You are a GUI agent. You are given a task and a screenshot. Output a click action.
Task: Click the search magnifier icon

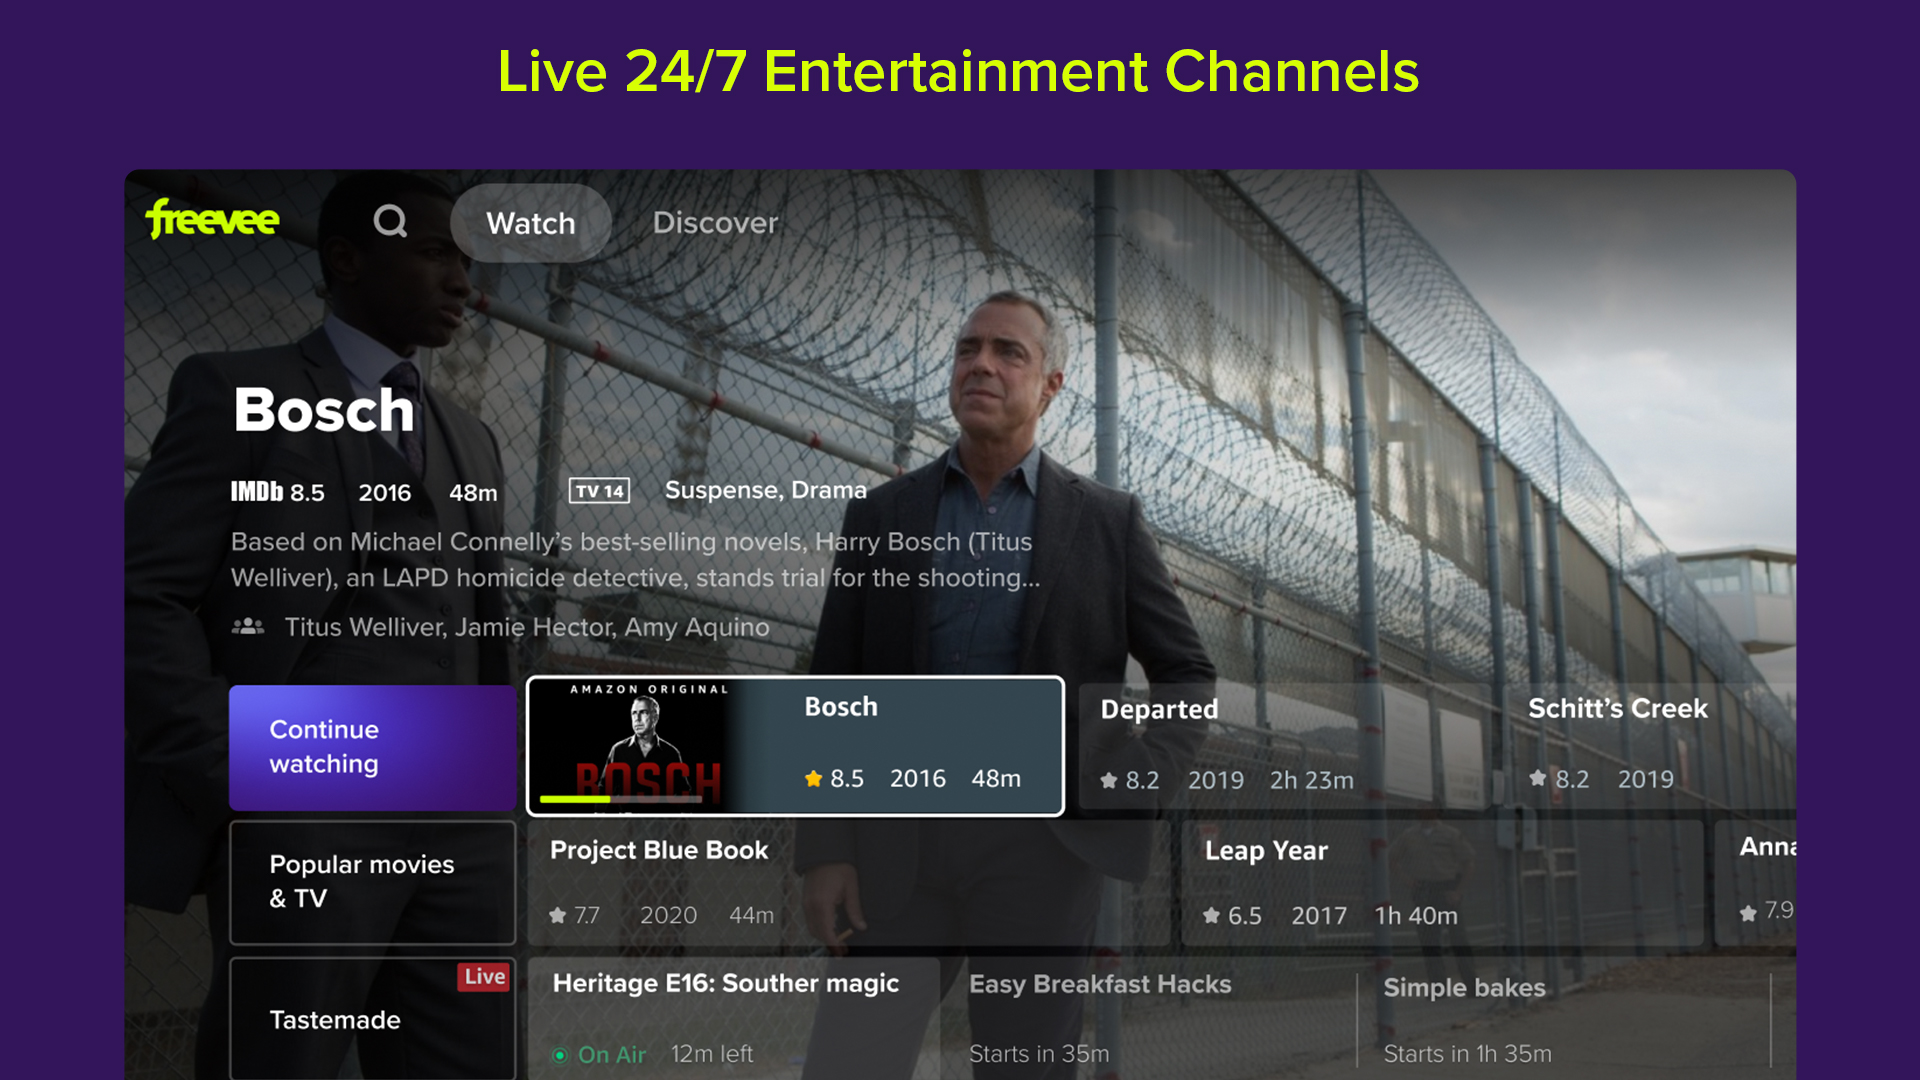pos(390,221)
